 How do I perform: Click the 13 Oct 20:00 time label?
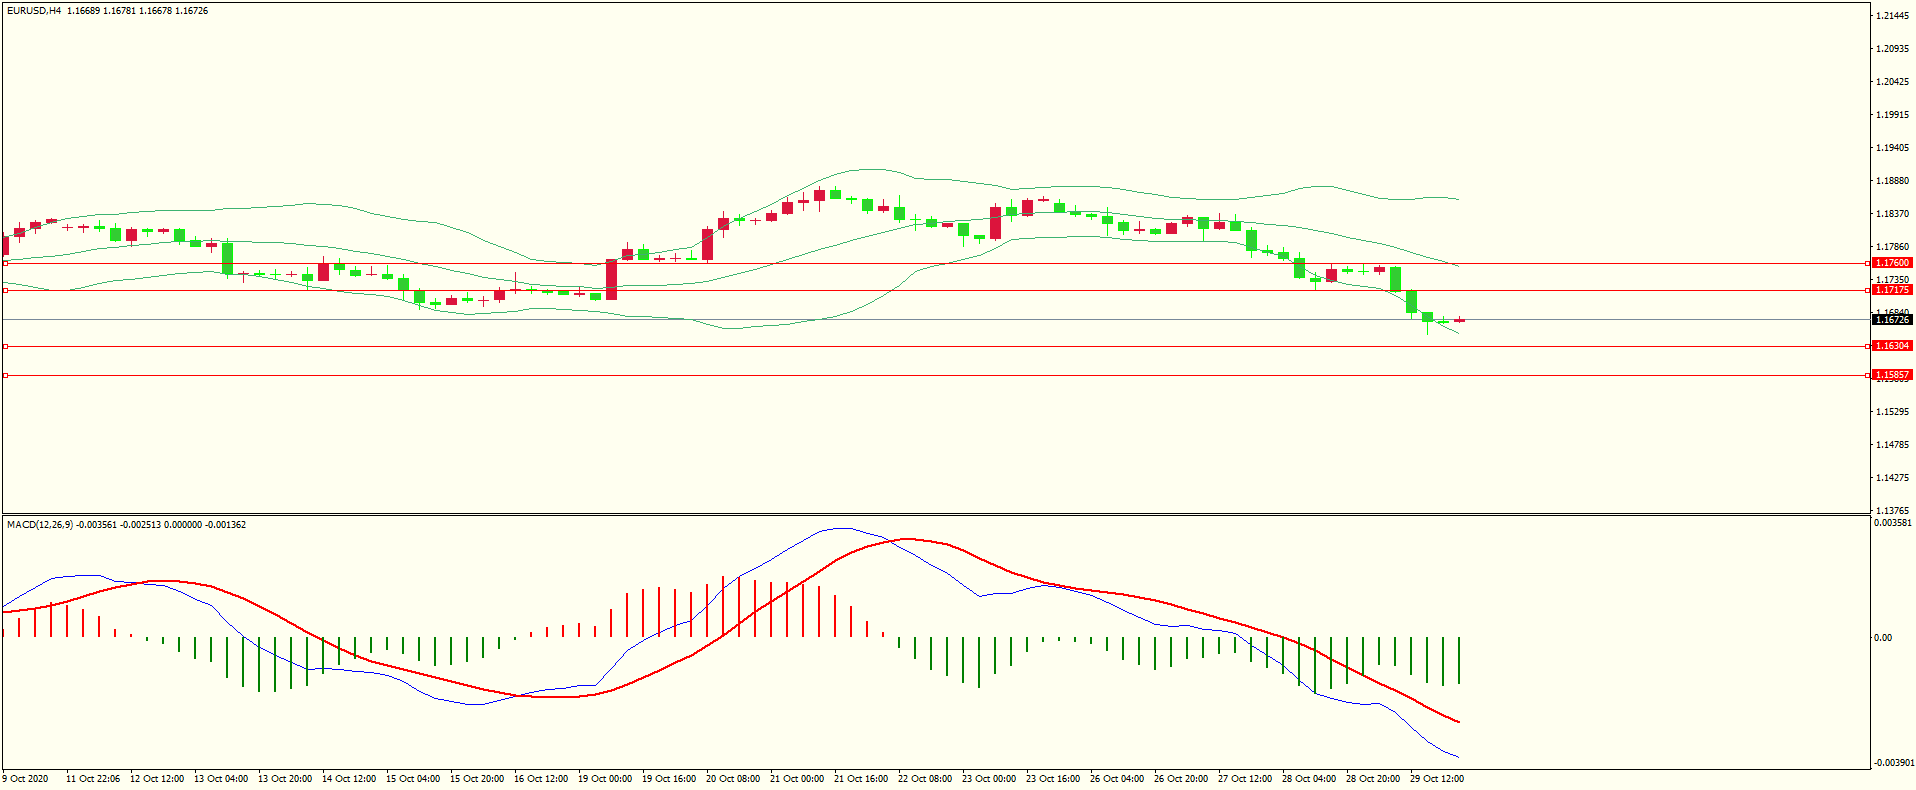[285, 779]
